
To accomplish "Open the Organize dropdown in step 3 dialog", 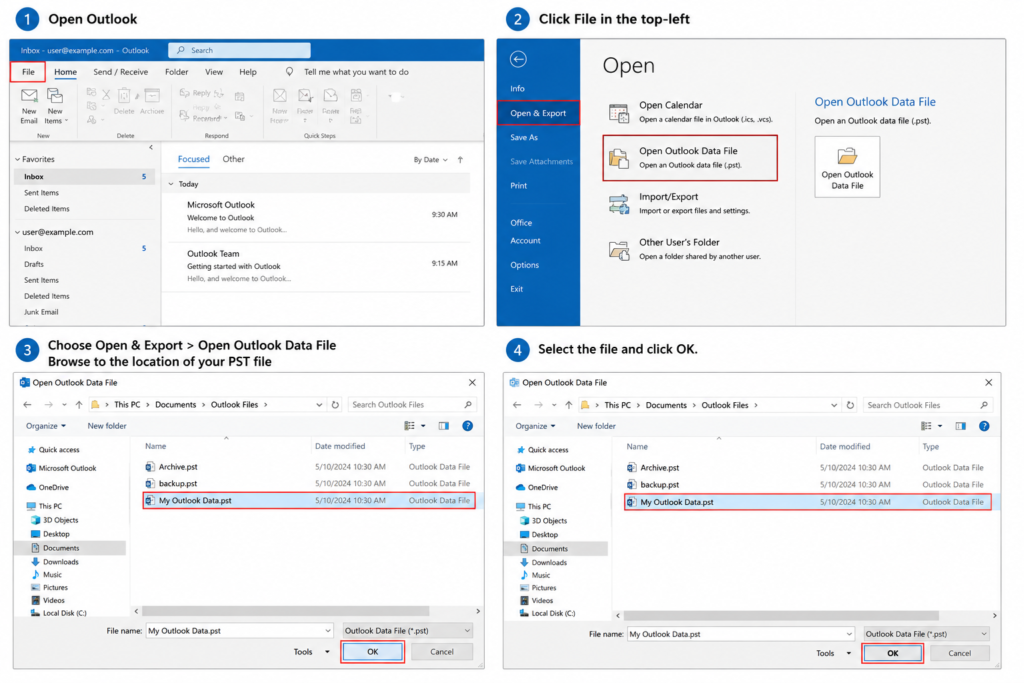I will click(46, 426).
